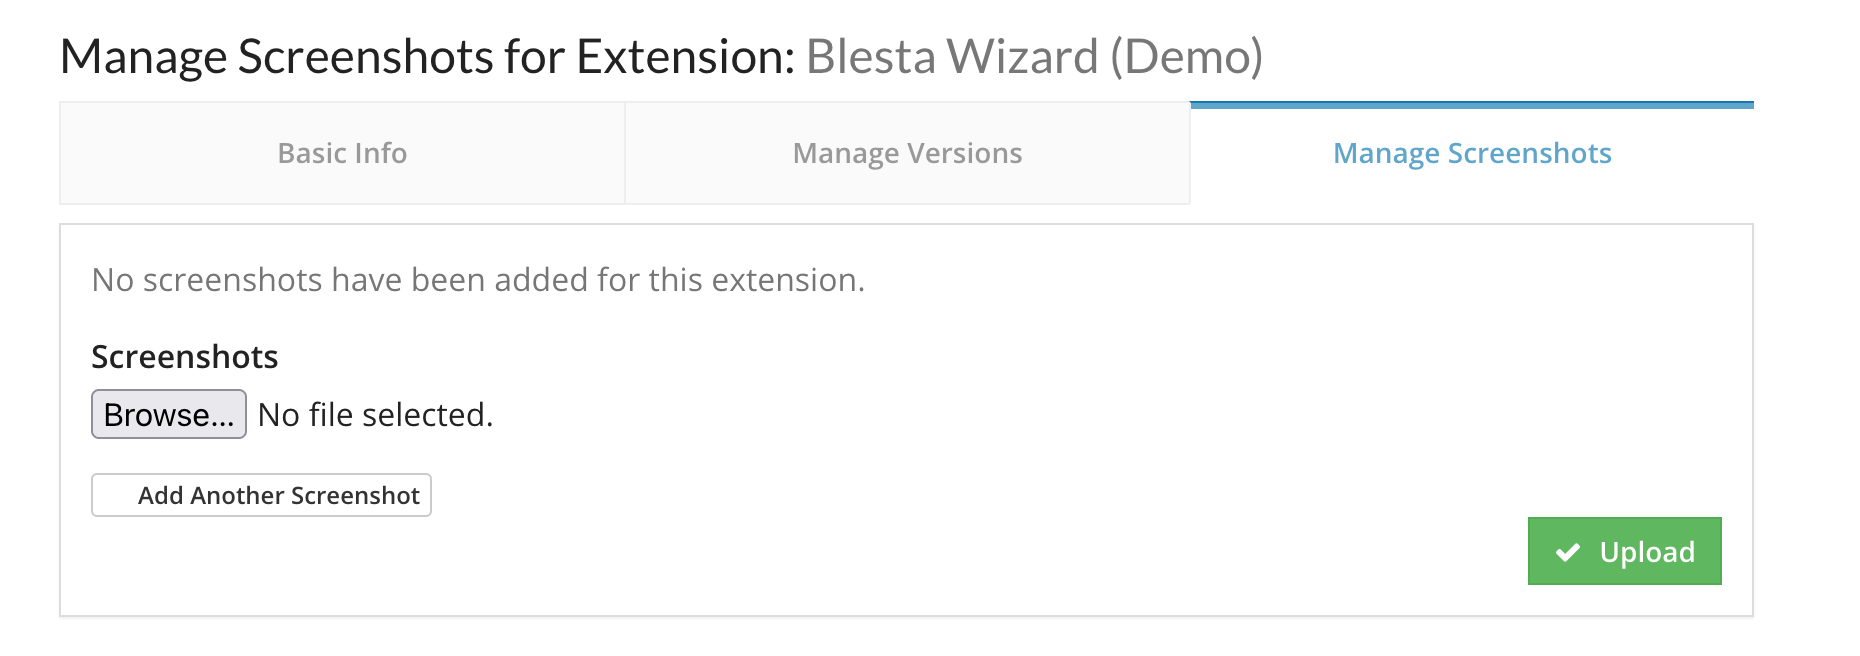Click the 'No file selected.' text
1860x656 pixels.
click(375, 415)
